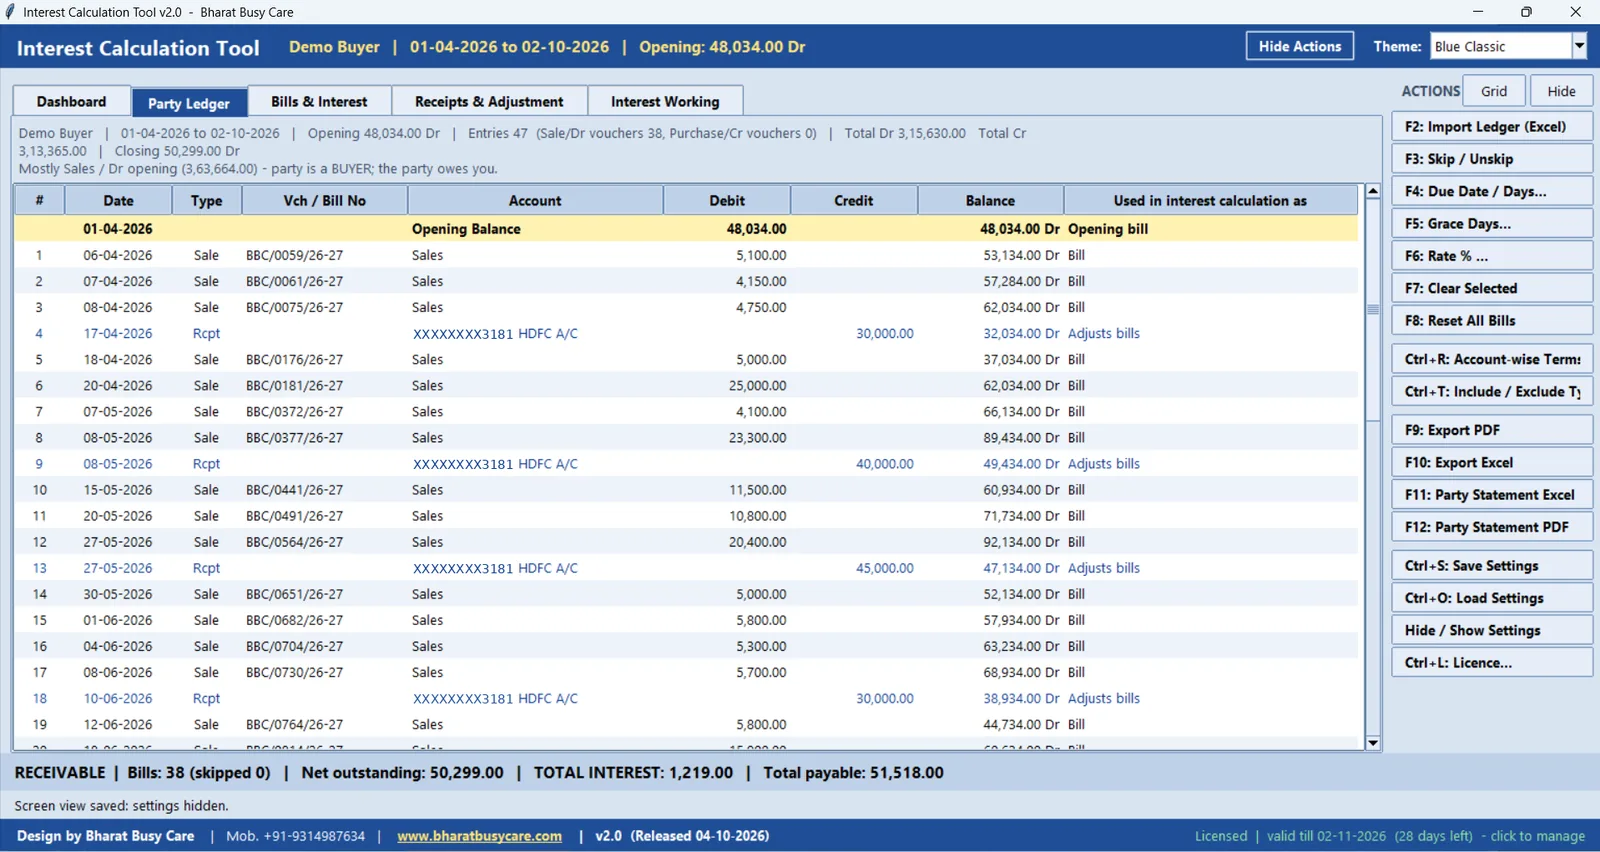Click the Account column header

click(x=535, y=200)
